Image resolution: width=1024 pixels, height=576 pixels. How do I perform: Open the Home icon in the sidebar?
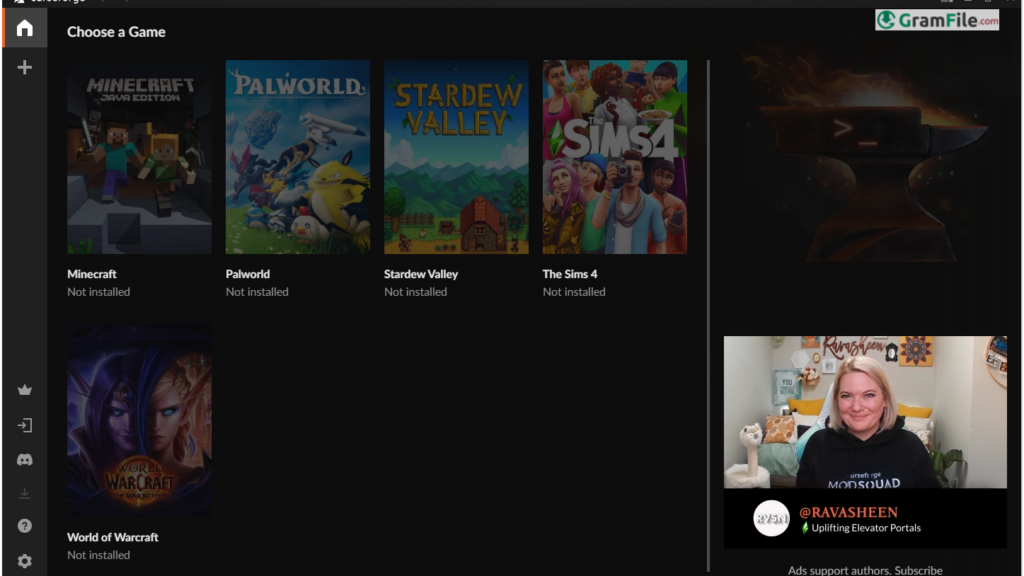click(x=25, y=28)
